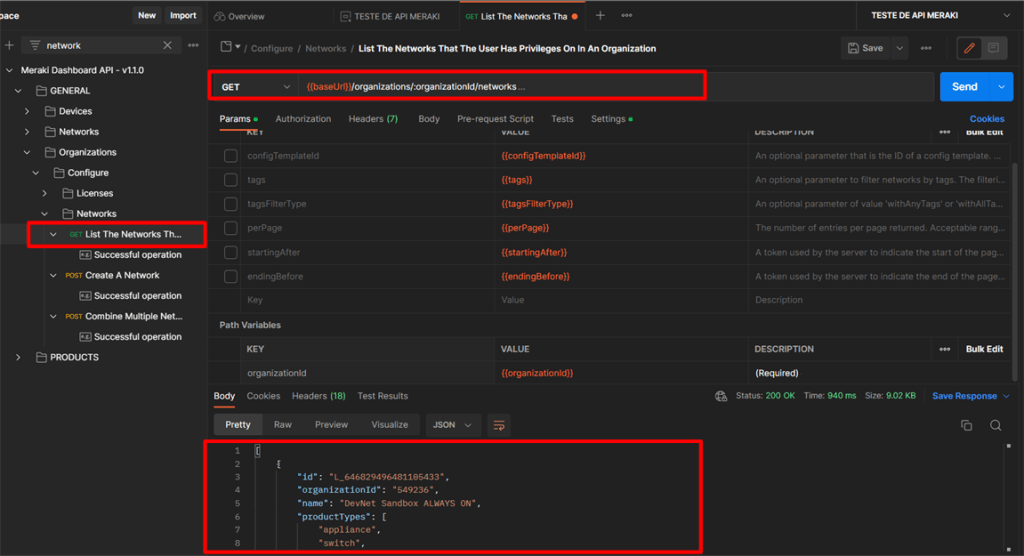Open search in response body
1024x556 pixels.
[996, 425]
